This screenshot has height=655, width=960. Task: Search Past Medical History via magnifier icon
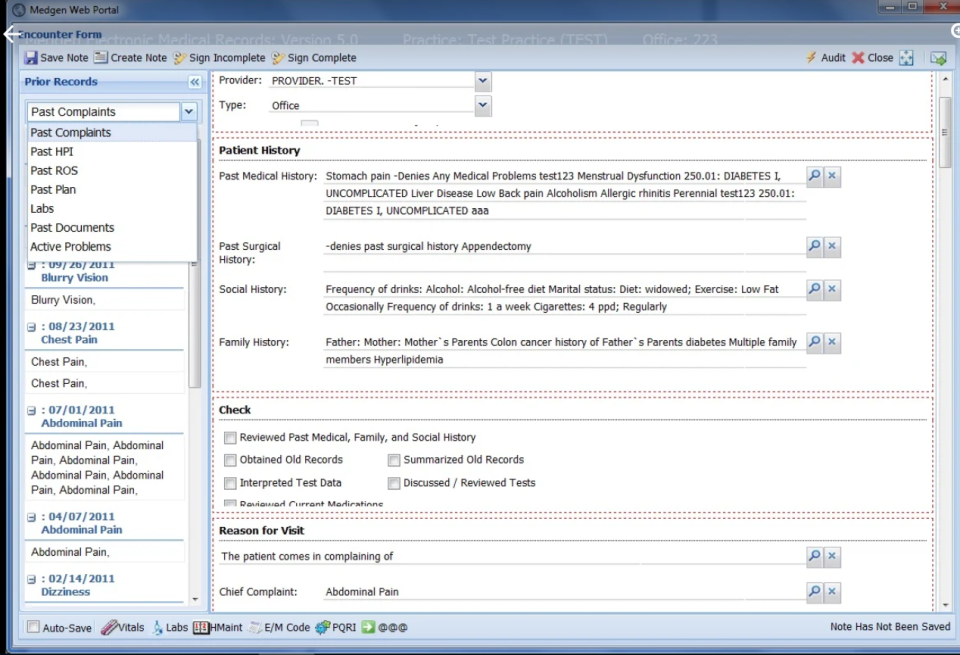[x=813, y=175]
